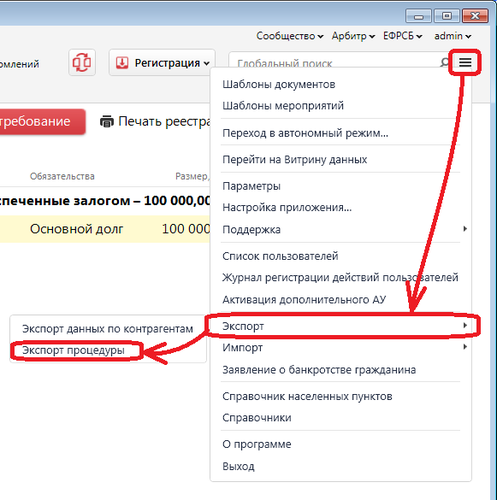Expand the ЕФРСБ dropdown

pyautogui.click(x=402, y=36)
